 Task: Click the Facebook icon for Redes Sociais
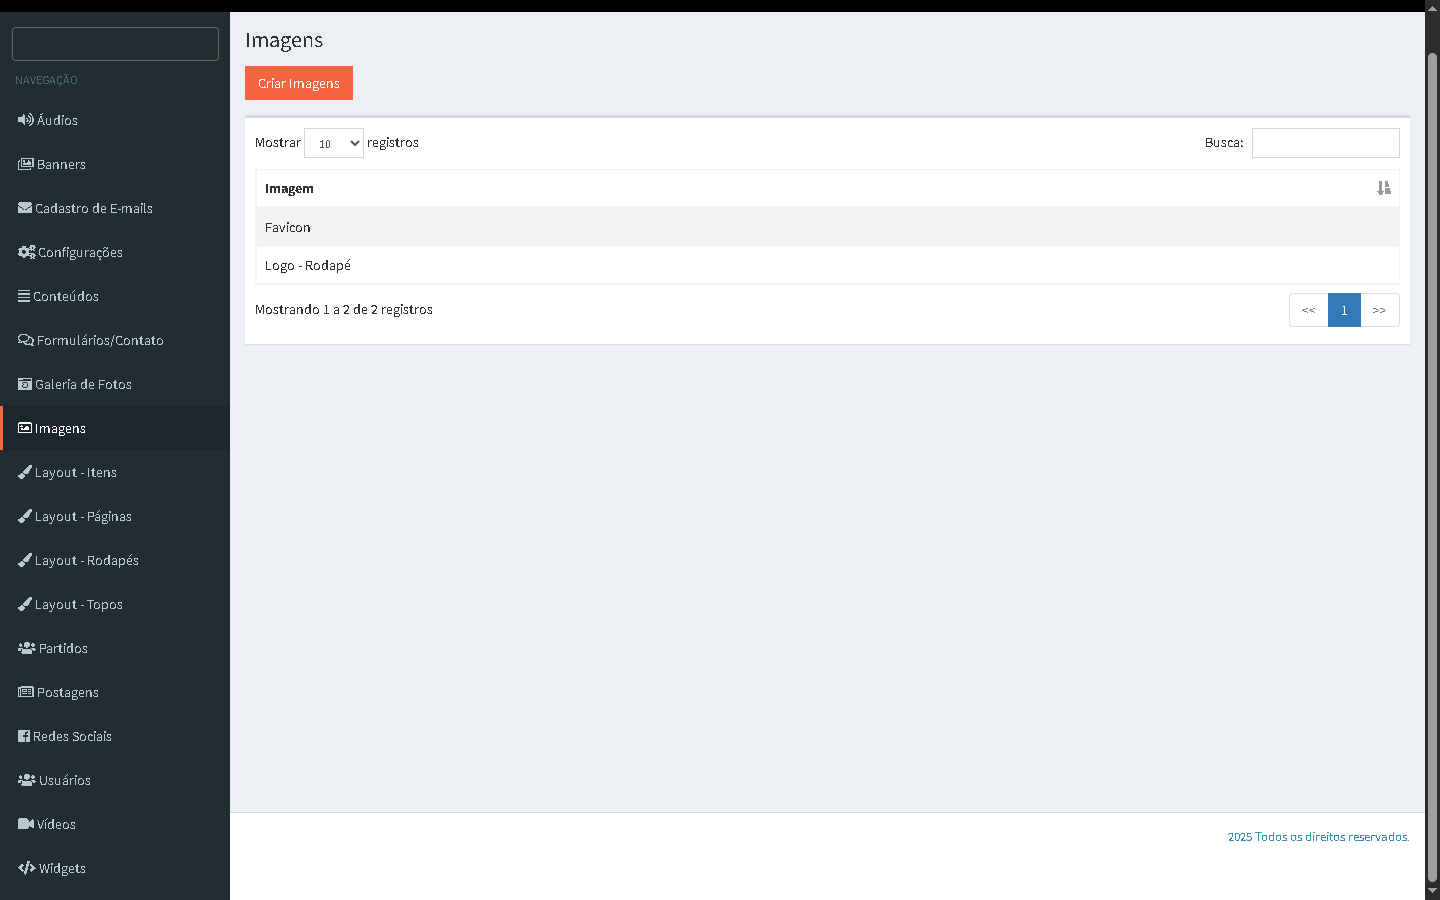tap(24, 736)
